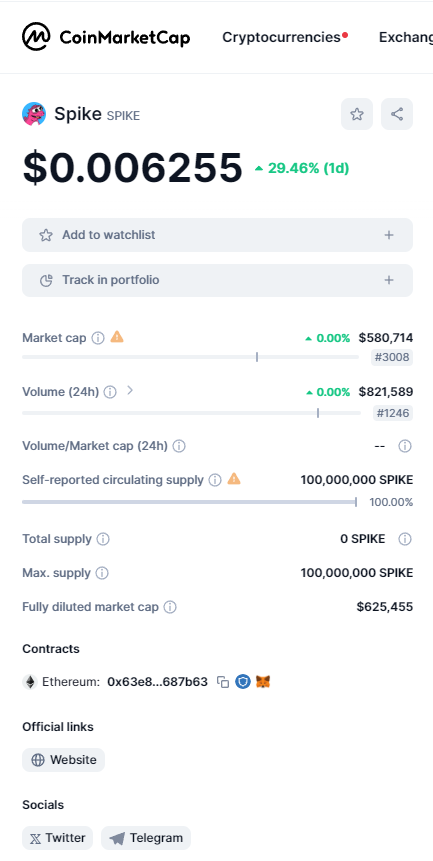The width and height of the screenshot is (433, 861).
Task: Click the Market cap warning triangle icon
Action: (x=117, y=337)
